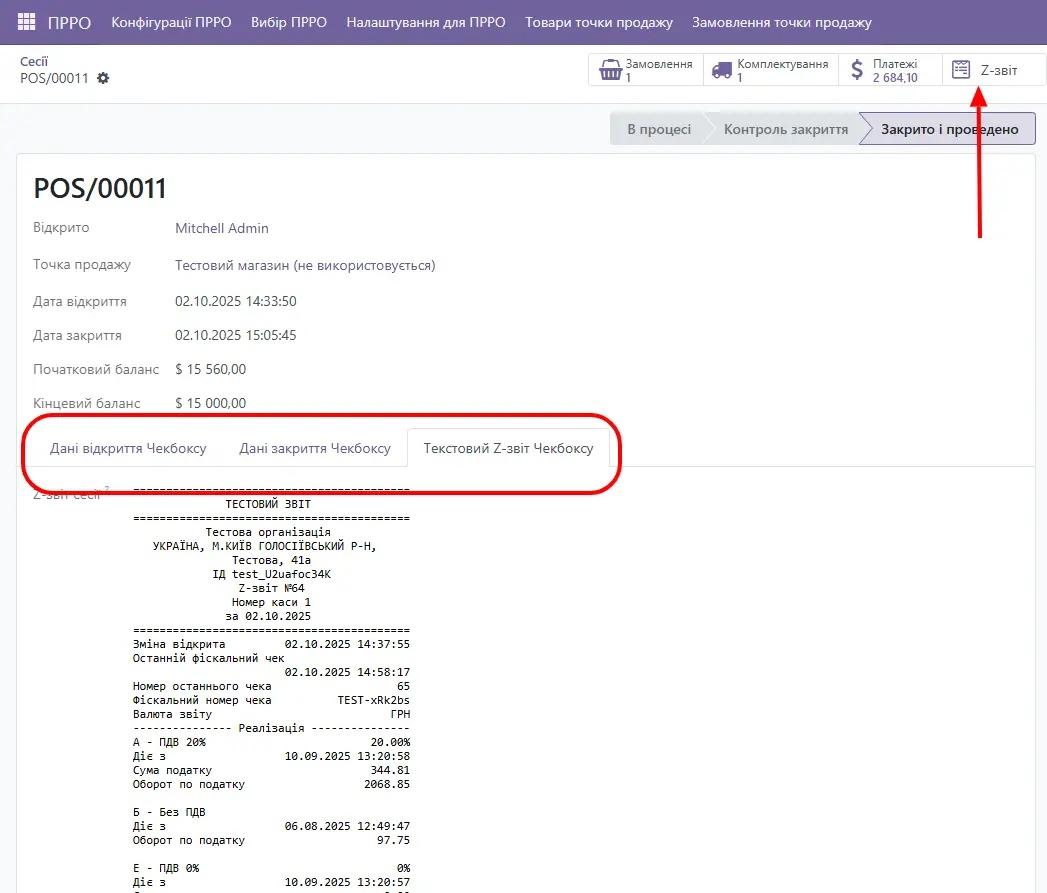Select the Закрито і проведено status stage
This screenshot has height=893, width=1047.
click(x=949, y=129)
